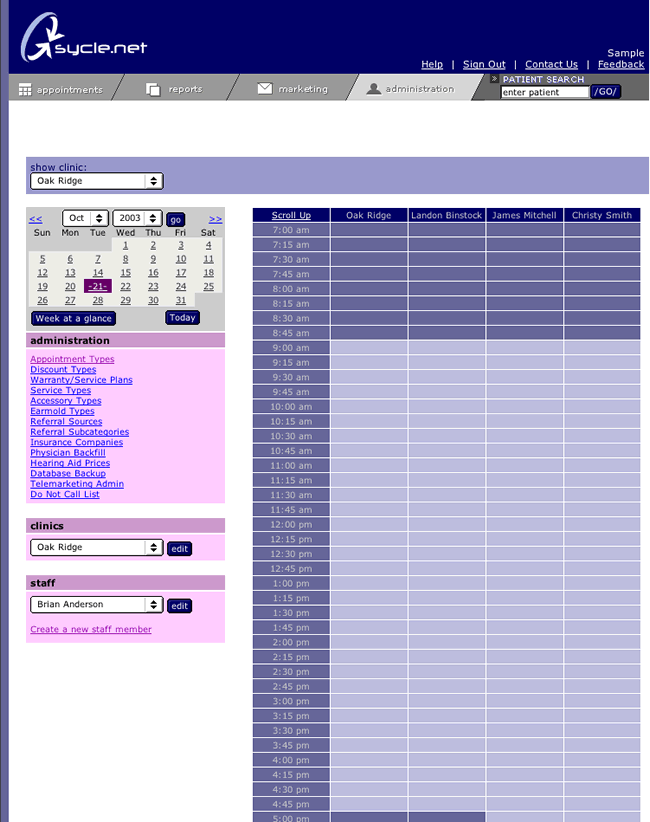This screenshot has height=822, width=650.
Task: Expand the show clinic dropdown
Action: point(96,181)
